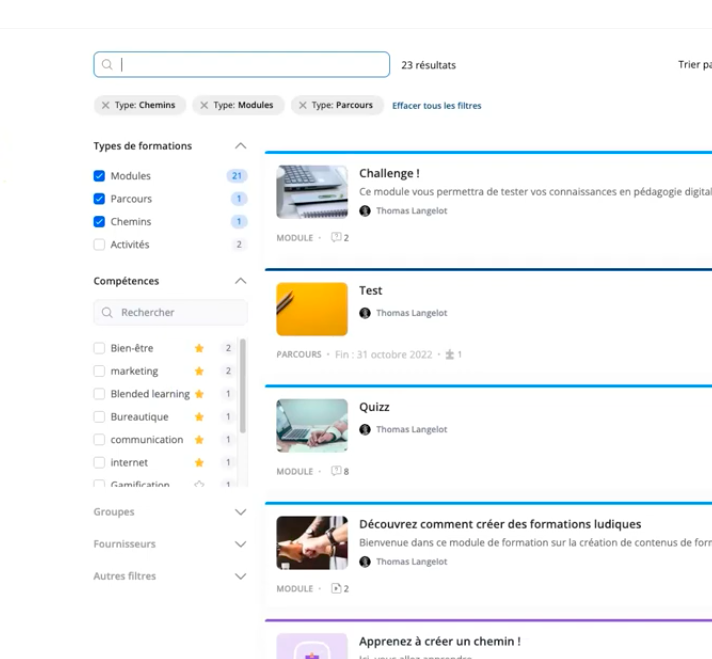712x659 pixels.
Task: Expand the Autres filtres section
Action: [241, 576]
